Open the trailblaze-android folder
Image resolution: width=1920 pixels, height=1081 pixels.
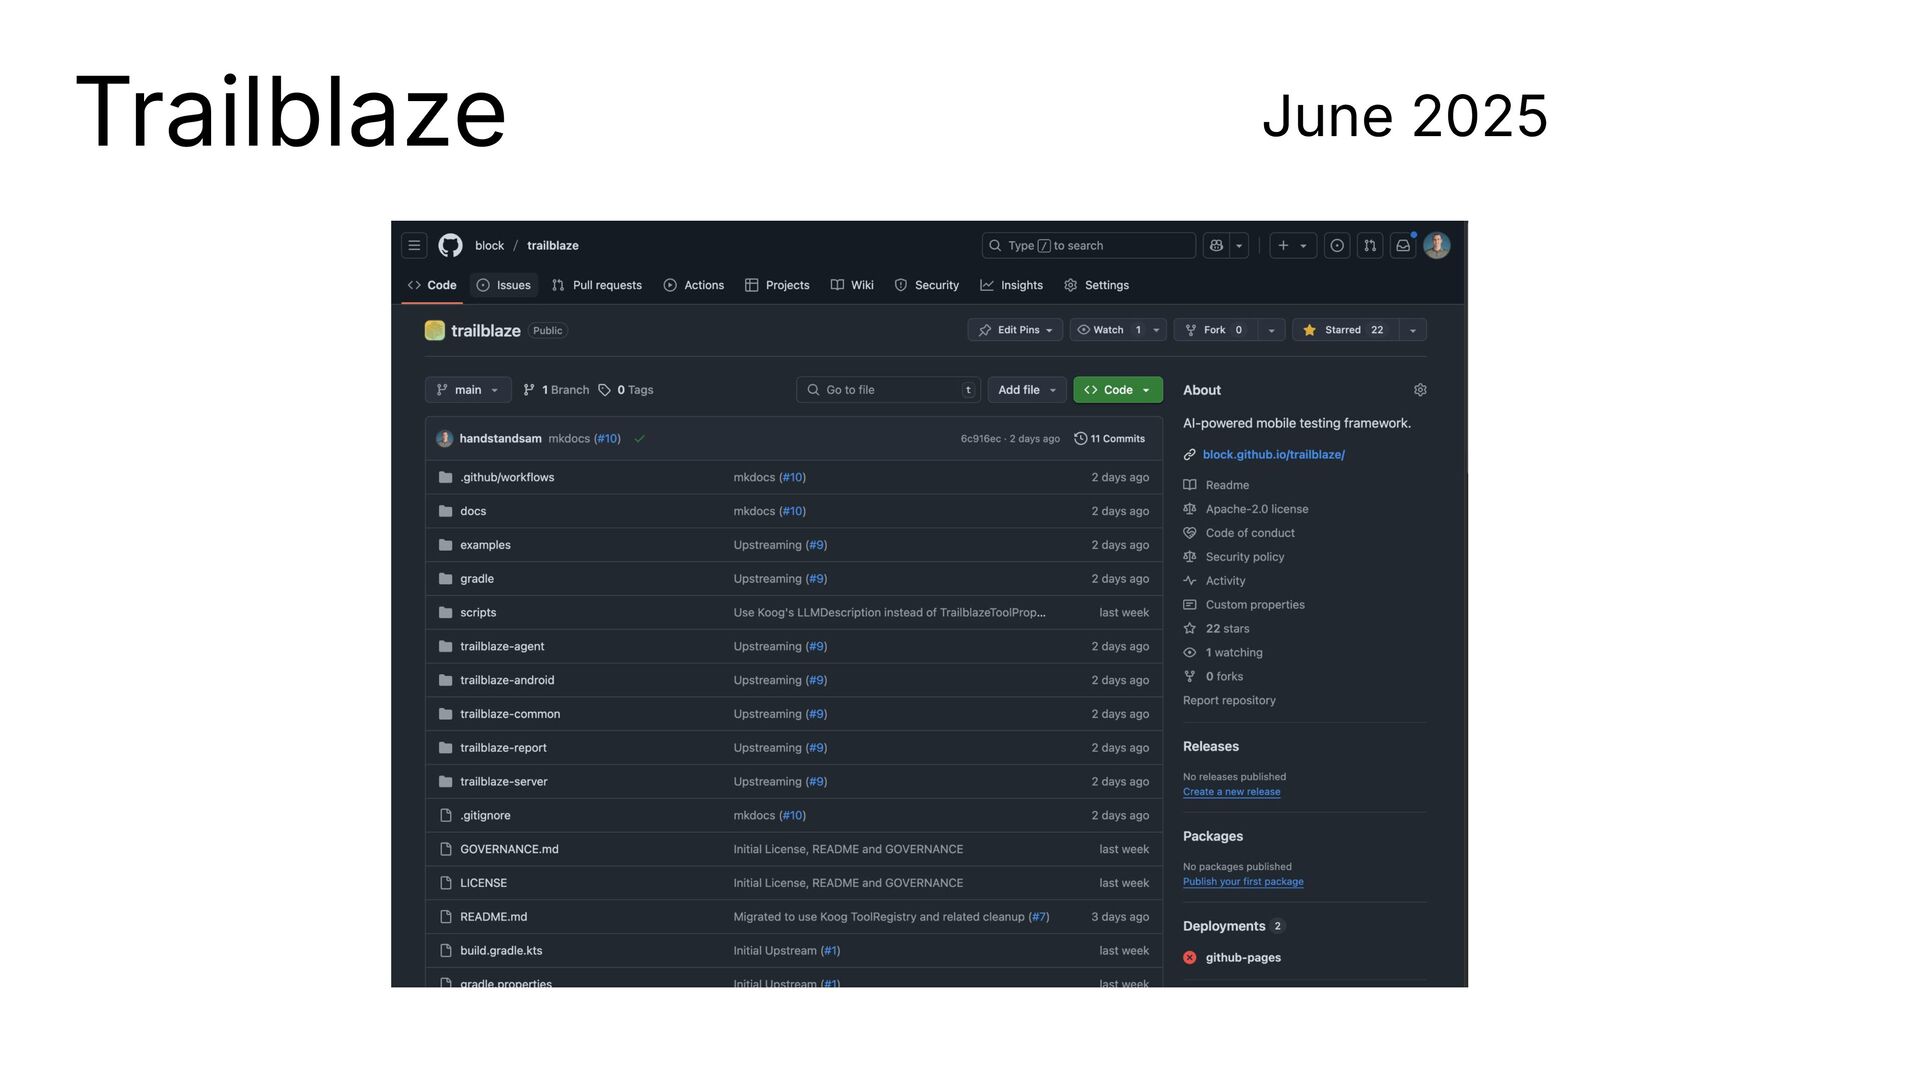tap(507, 681)
